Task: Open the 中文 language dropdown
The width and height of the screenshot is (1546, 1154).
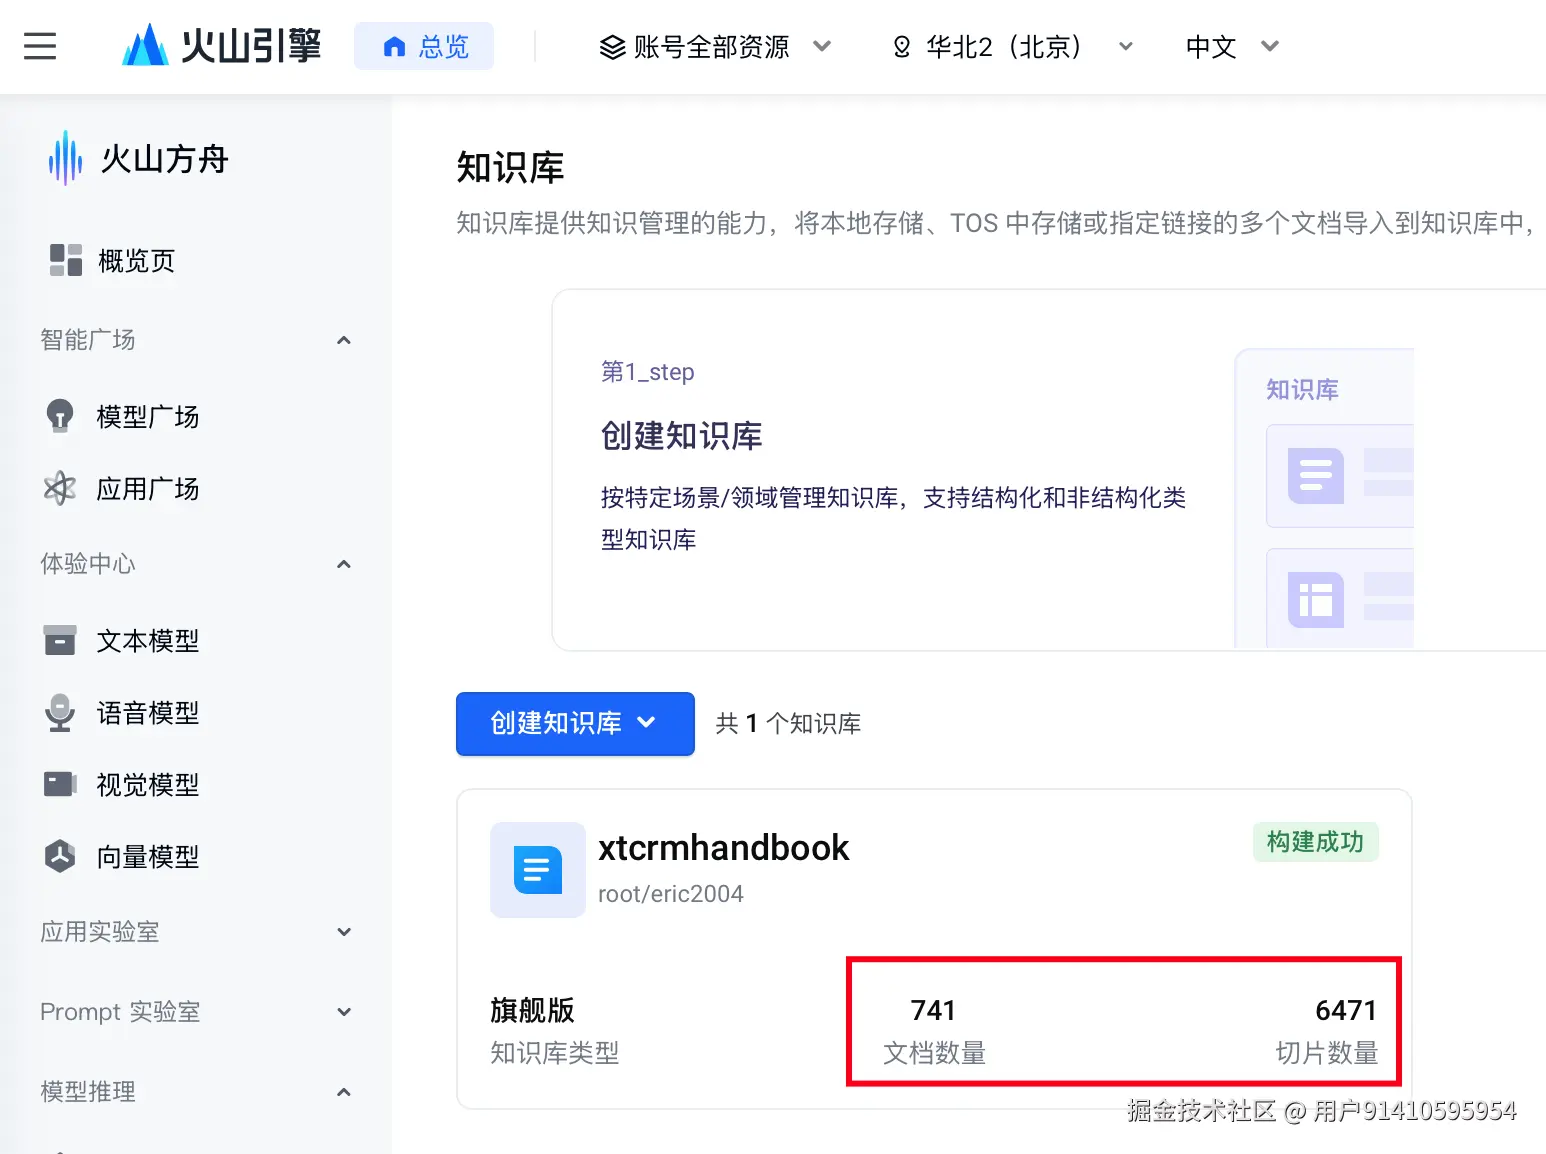Action: click(1232, 46)
